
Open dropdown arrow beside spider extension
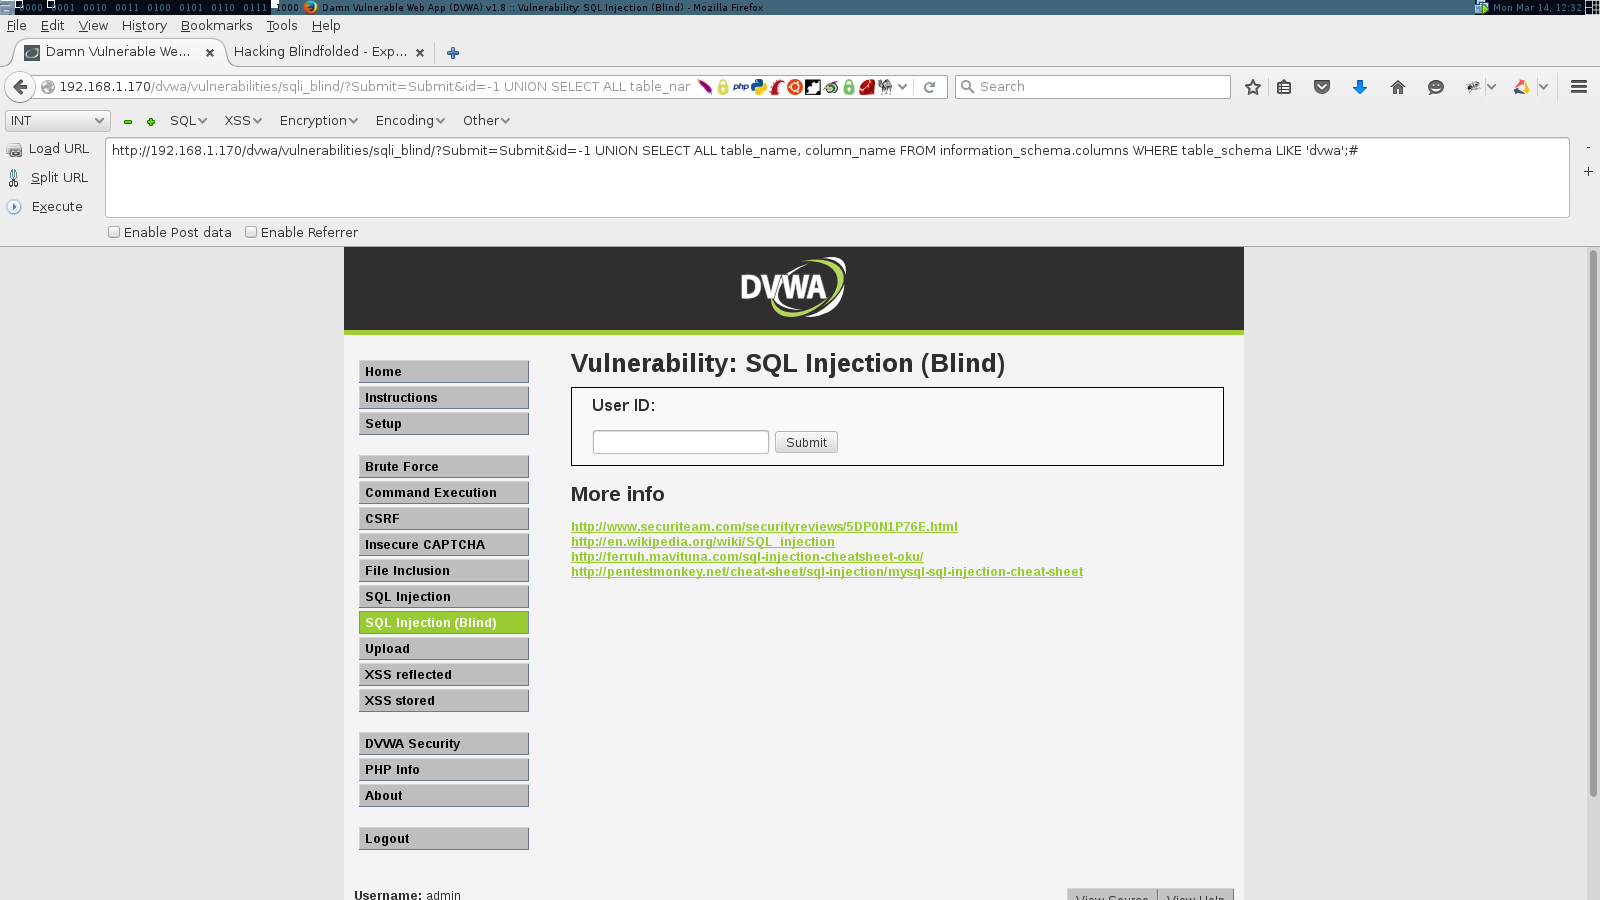pyautogui.click(x=1491, y=87)
